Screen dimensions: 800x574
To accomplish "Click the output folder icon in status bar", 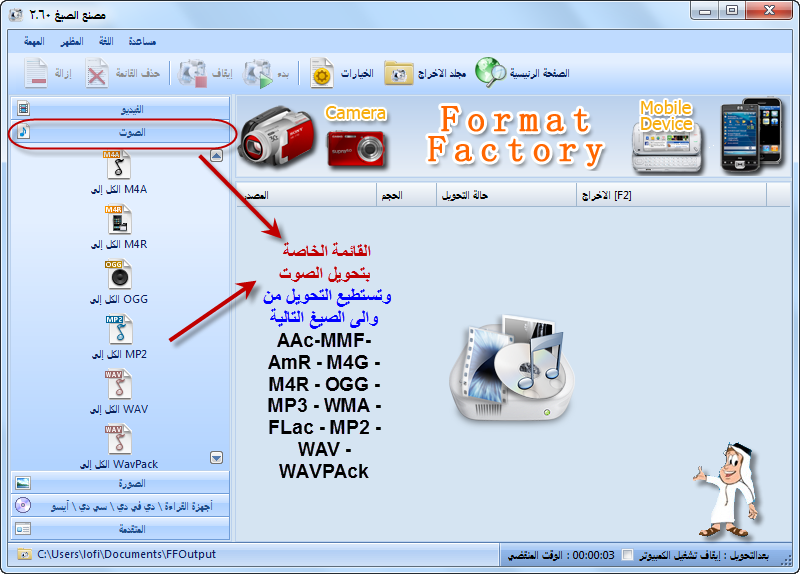I will 24,554.
